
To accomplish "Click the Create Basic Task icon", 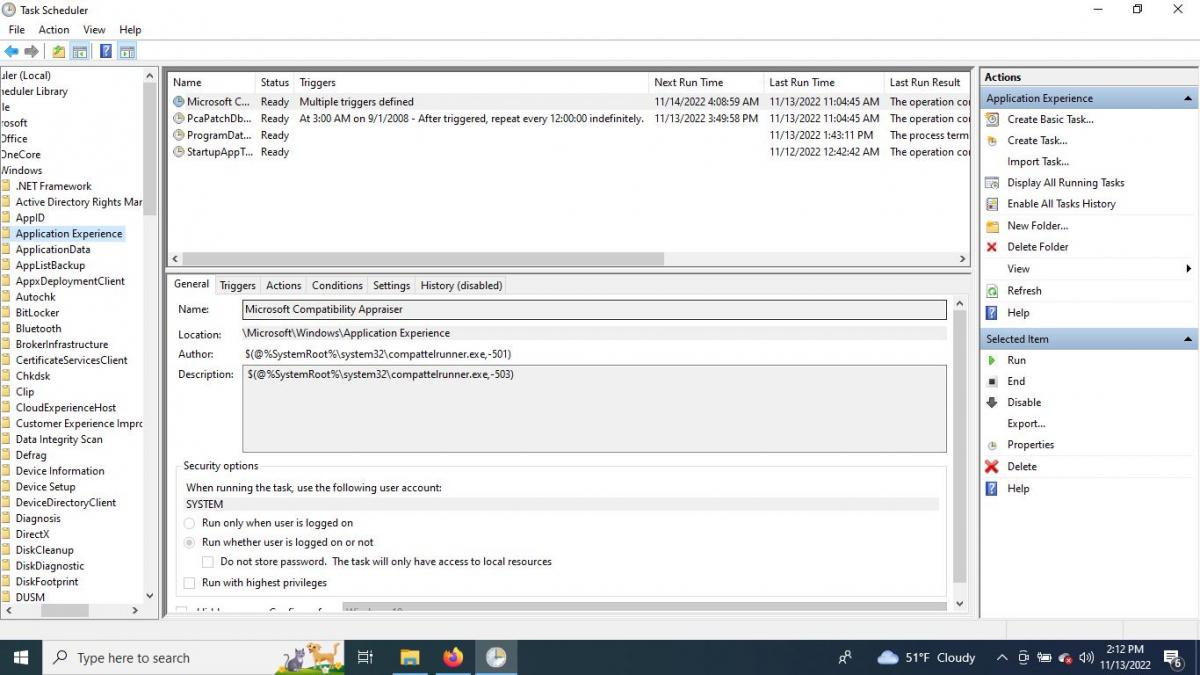I will click(x=992, y=119).
